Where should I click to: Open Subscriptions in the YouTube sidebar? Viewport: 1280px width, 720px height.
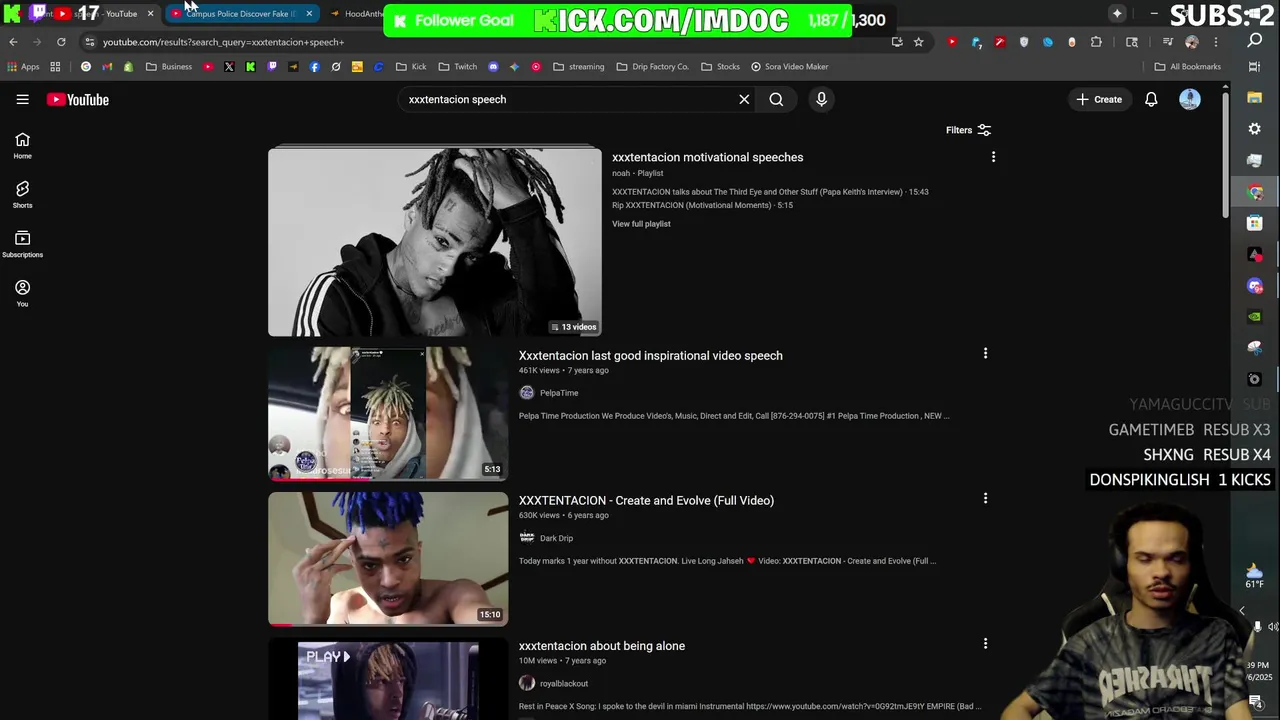point(22,244)
